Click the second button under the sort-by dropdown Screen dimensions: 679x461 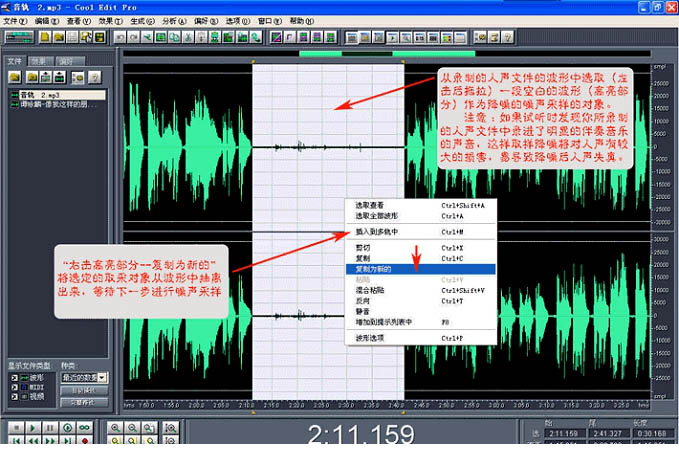pyautogui.click(x=84, y=403)
